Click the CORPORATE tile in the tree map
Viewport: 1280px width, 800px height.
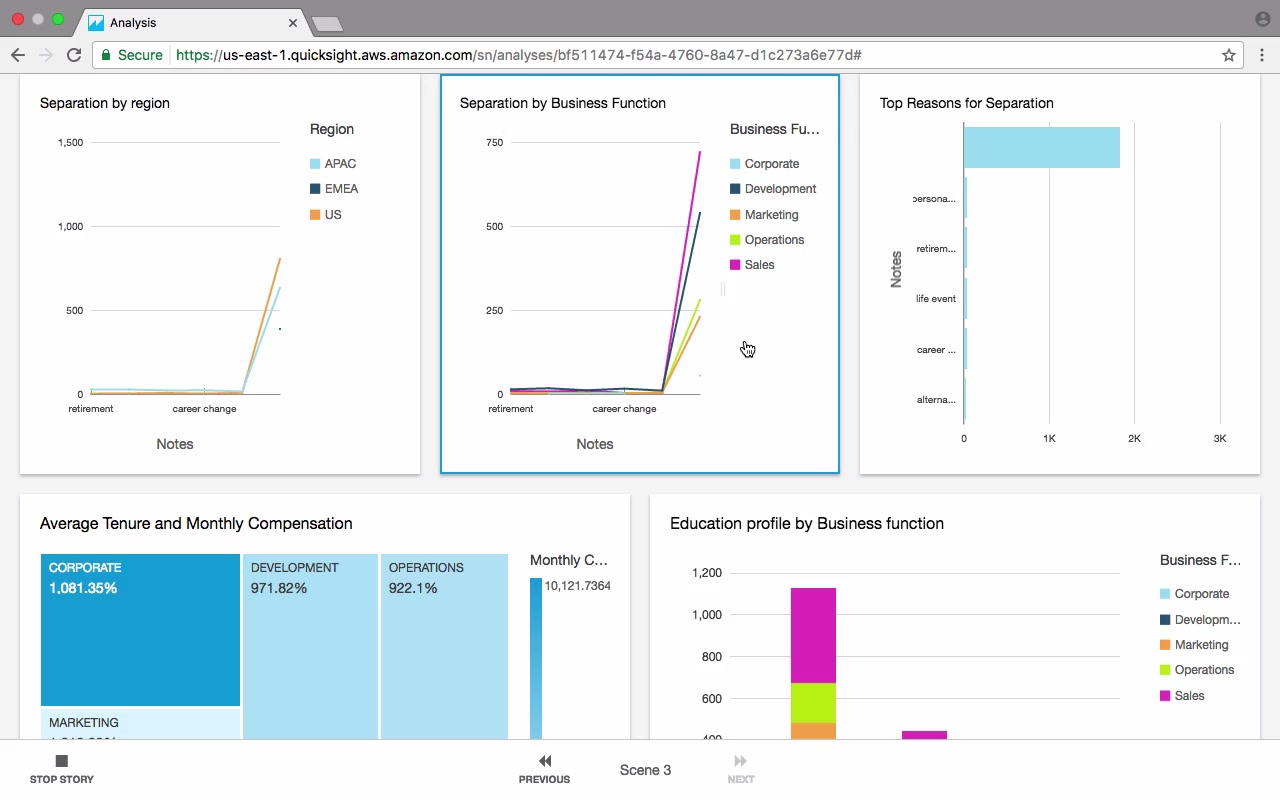(x=140, y=630)
